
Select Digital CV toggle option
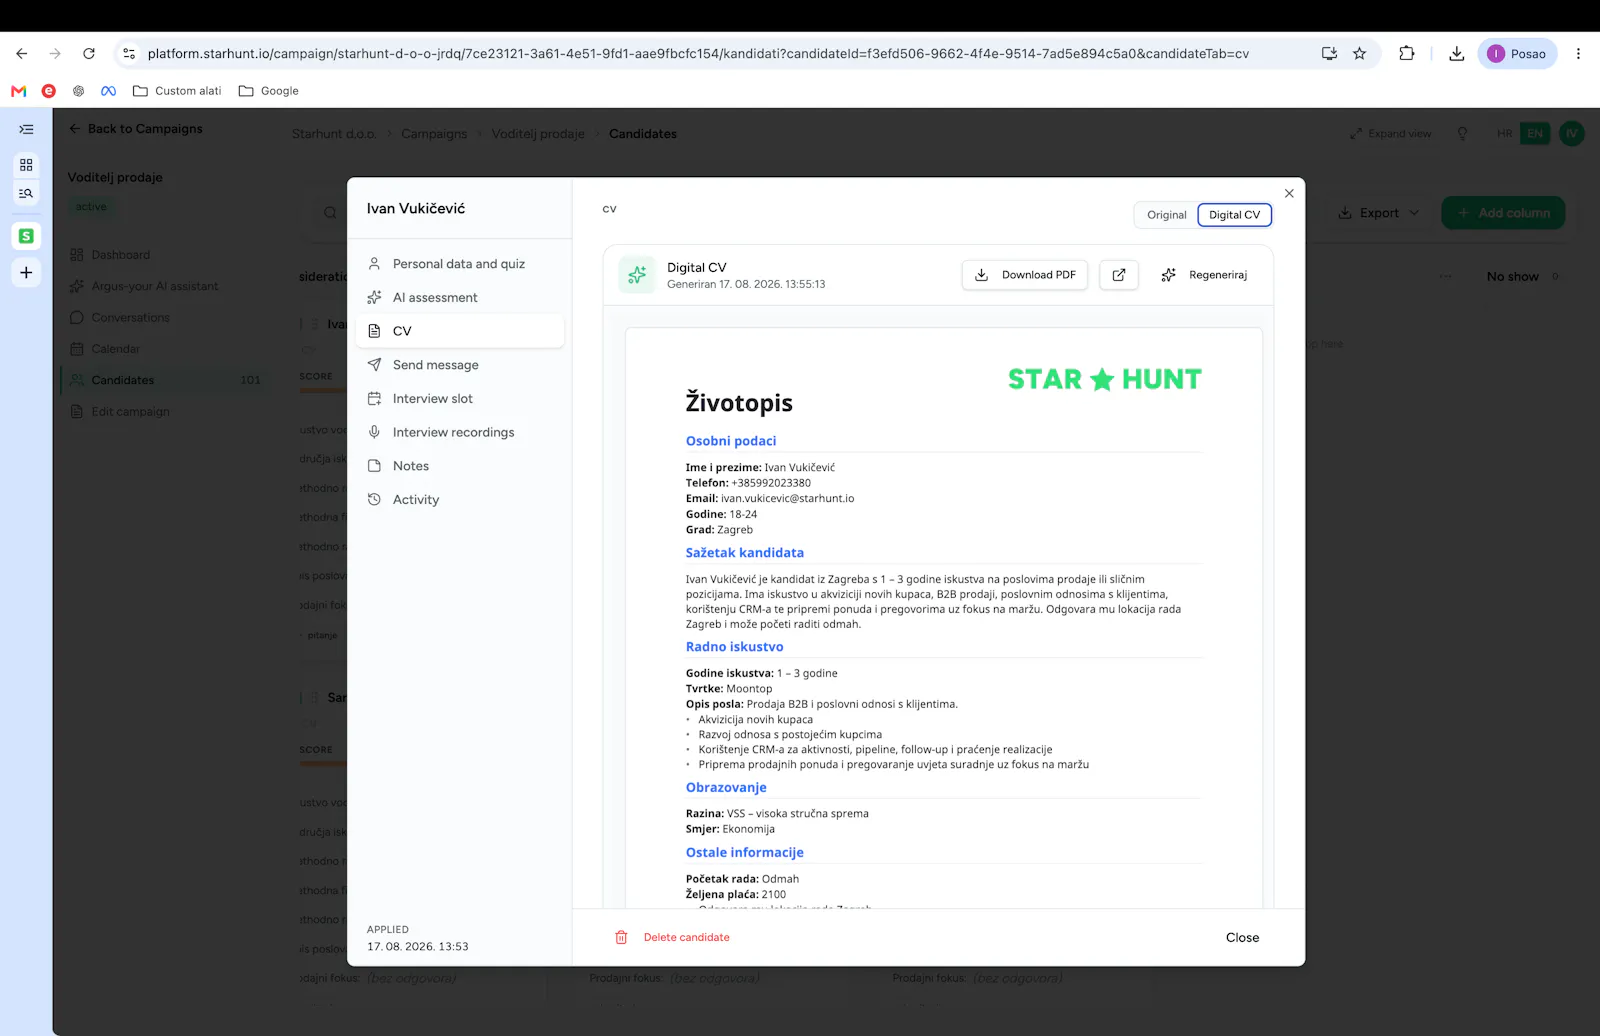click(1235, 215)
